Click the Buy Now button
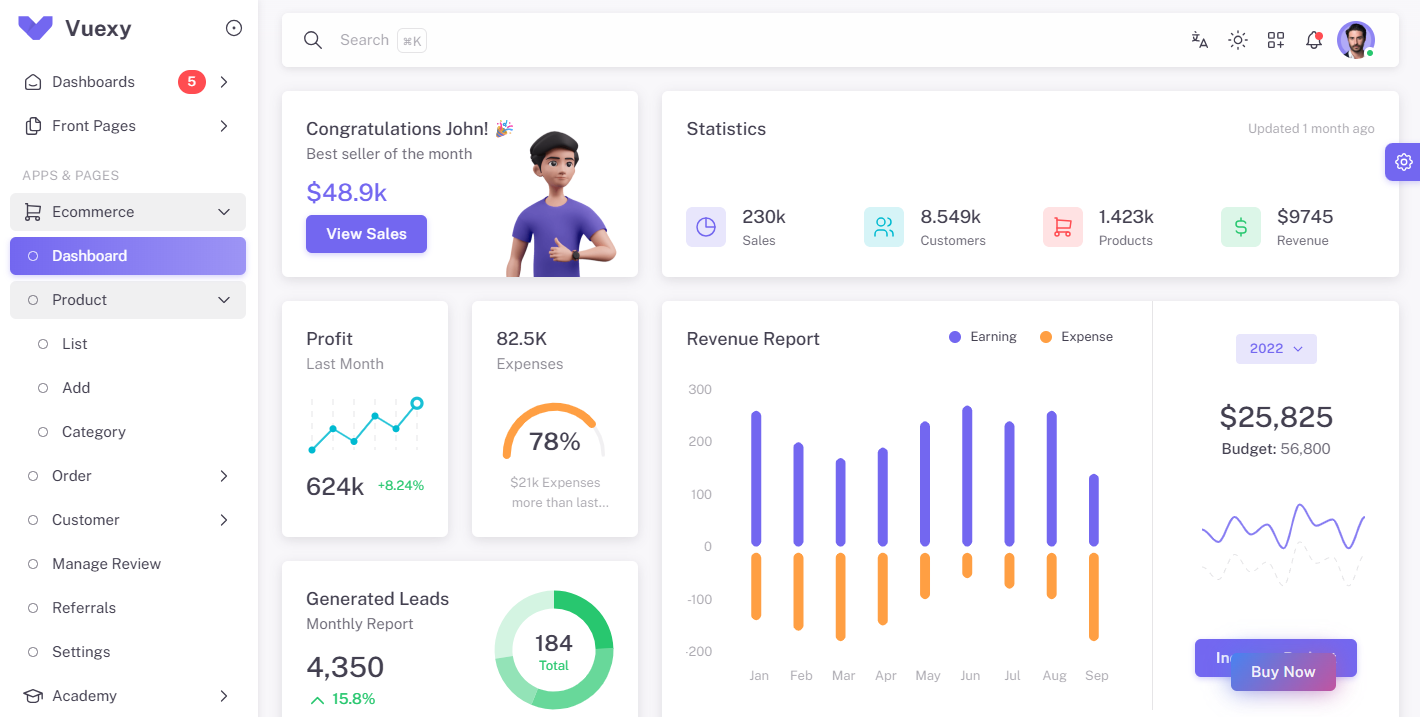 pyautogui.click(x=1283, y=672)
